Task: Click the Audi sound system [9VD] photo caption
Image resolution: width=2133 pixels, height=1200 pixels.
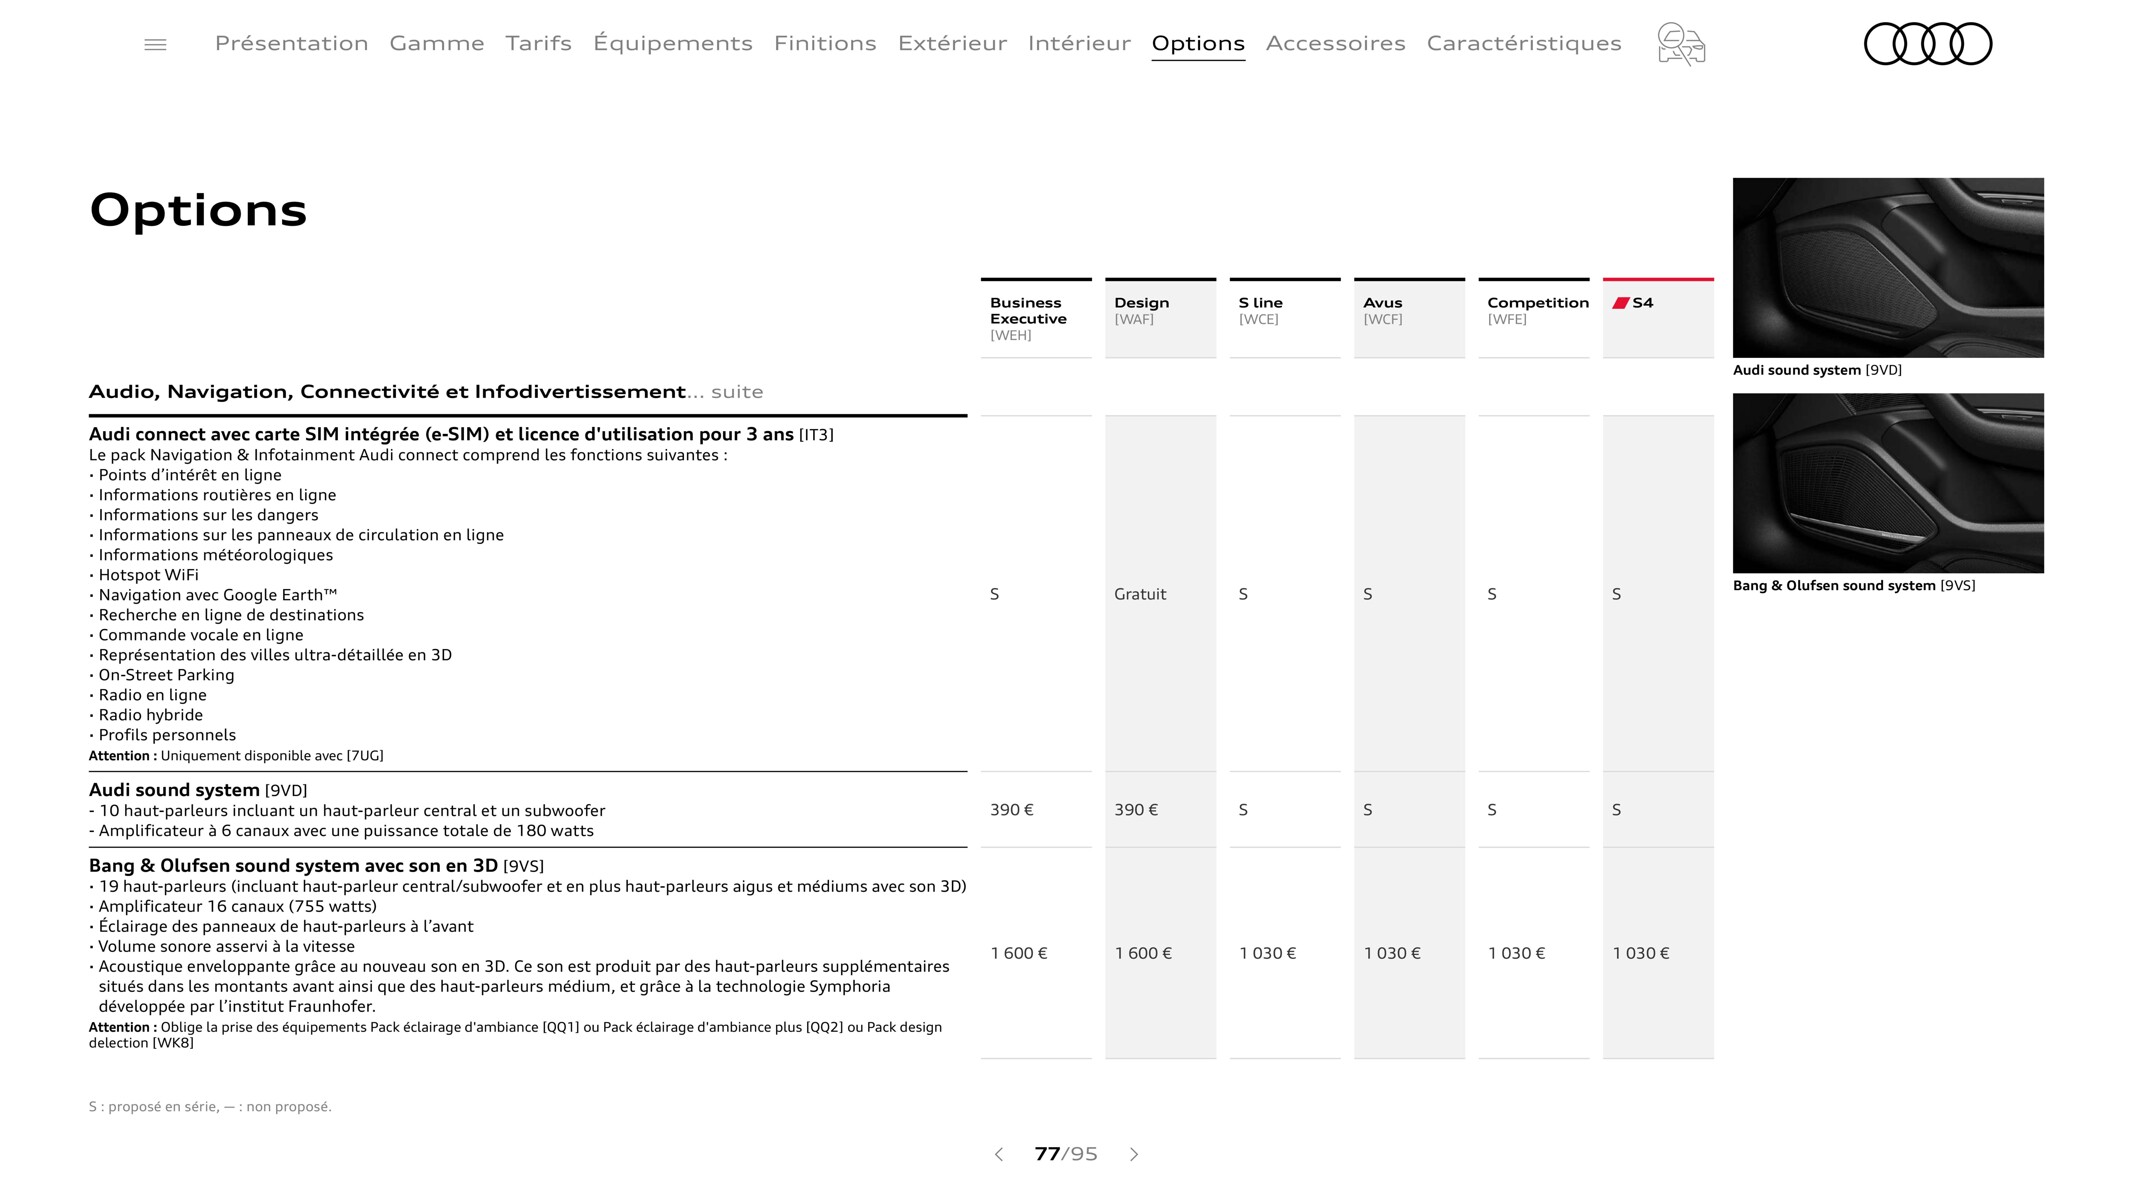Action: click(x=1817, y=370)
